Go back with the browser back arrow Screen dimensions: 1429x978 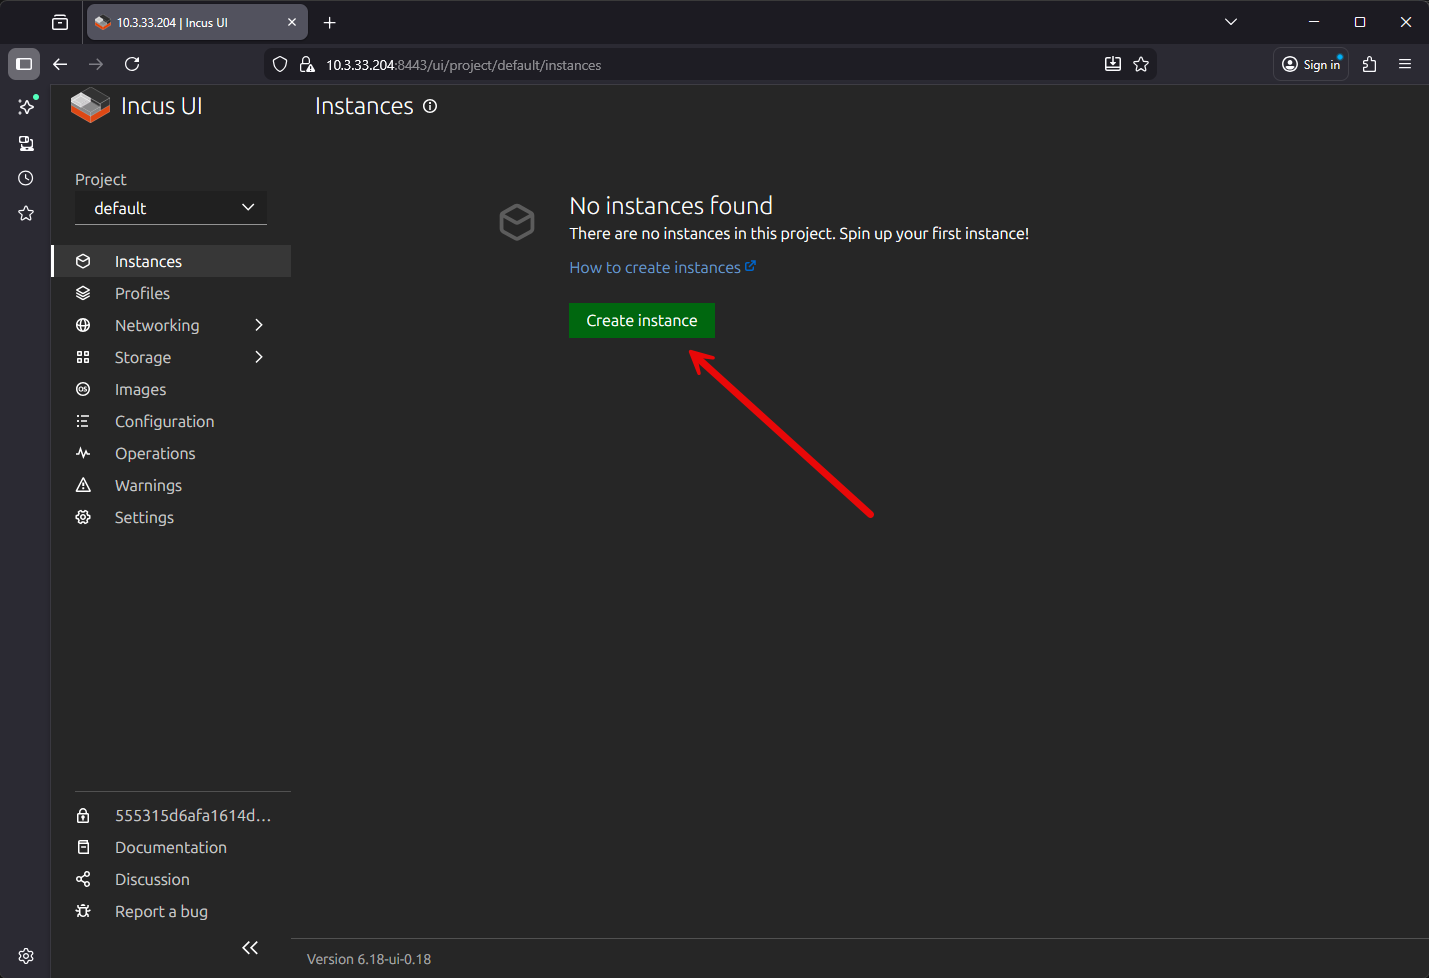[x=60, y=64]
